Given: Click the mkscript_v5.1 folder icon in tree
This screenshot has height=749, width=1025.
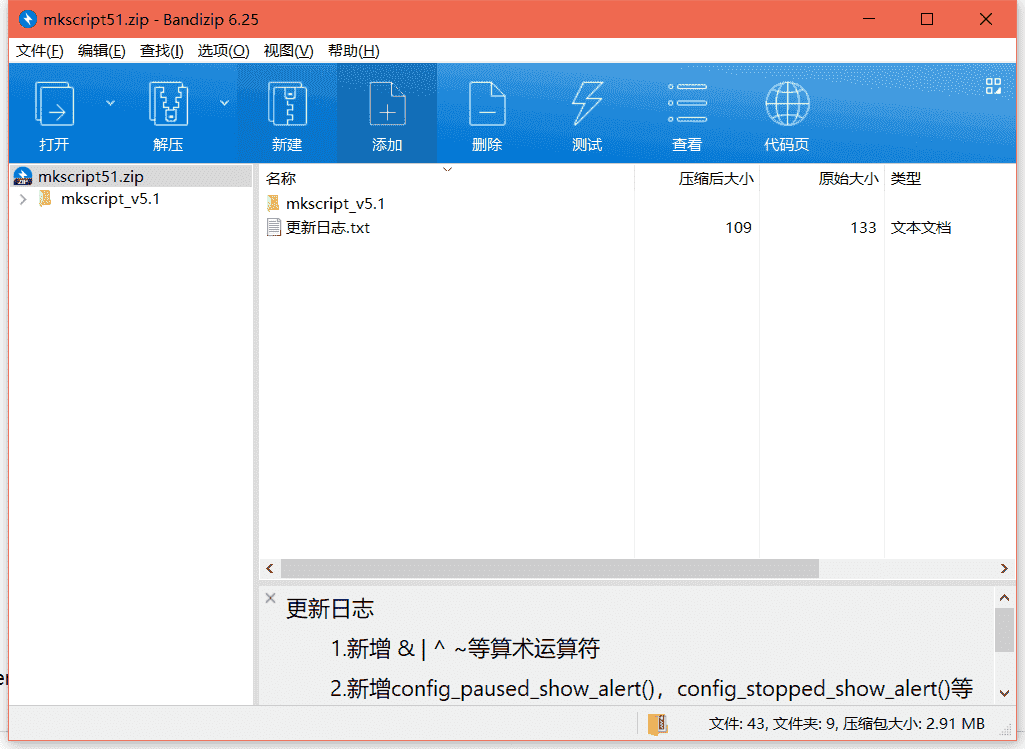Looking at the screenshot, I should coord(45,199).
